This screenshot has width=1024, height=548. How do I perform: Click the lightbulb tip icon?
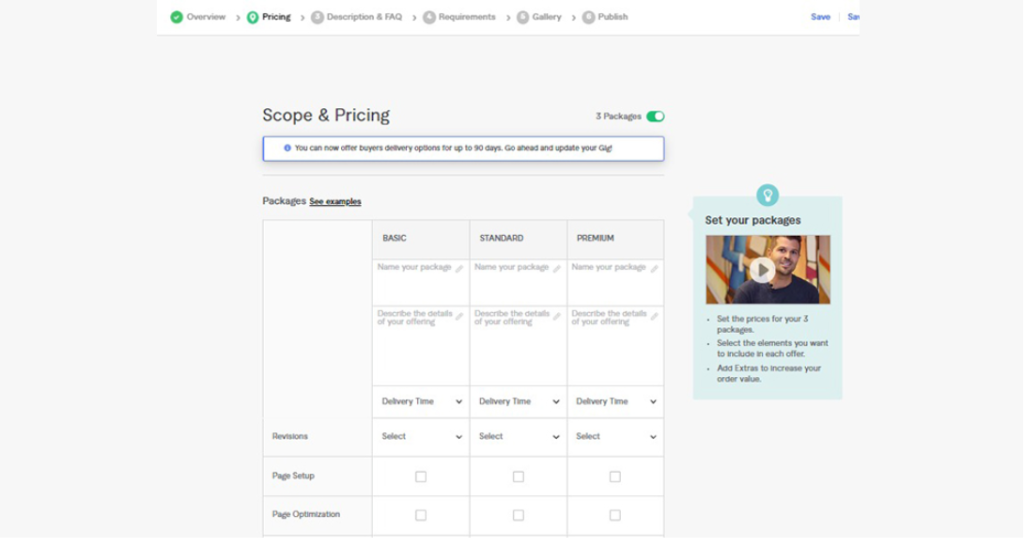point(767,195)
